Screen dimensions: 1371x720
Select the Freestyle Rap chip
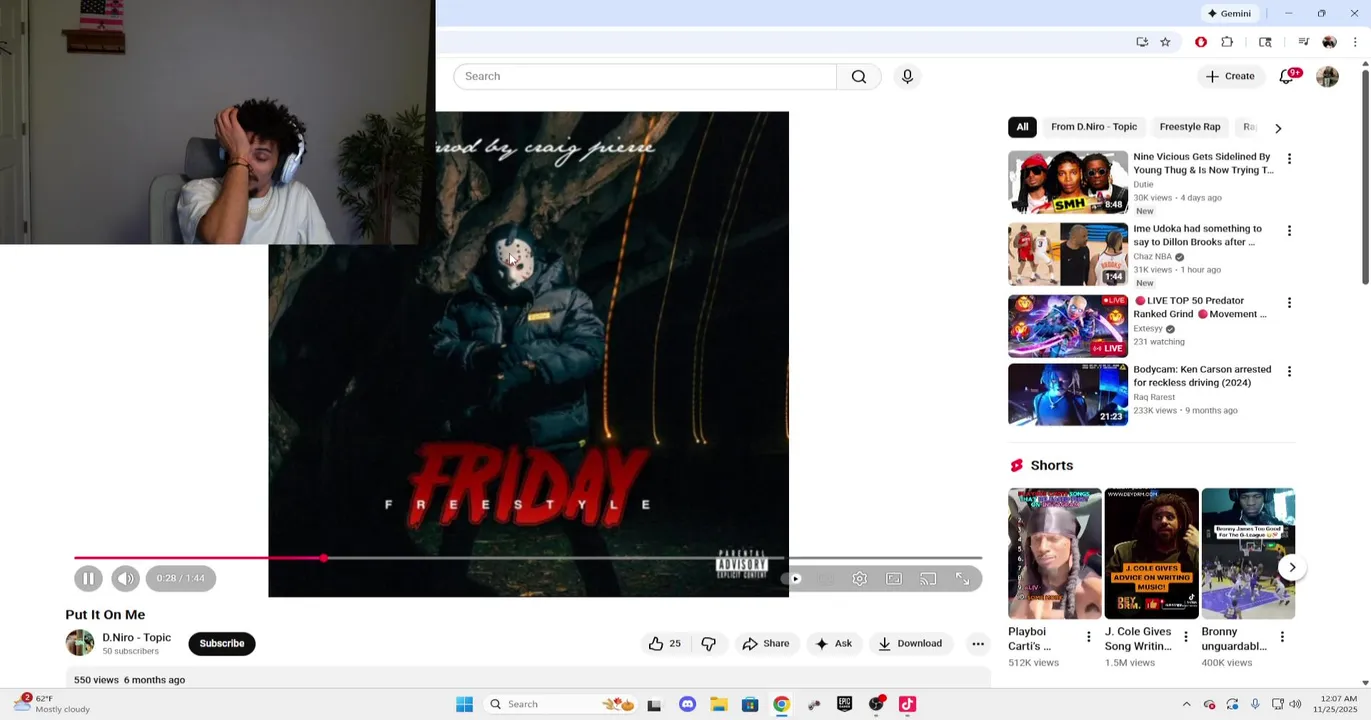click(1190, 127)
